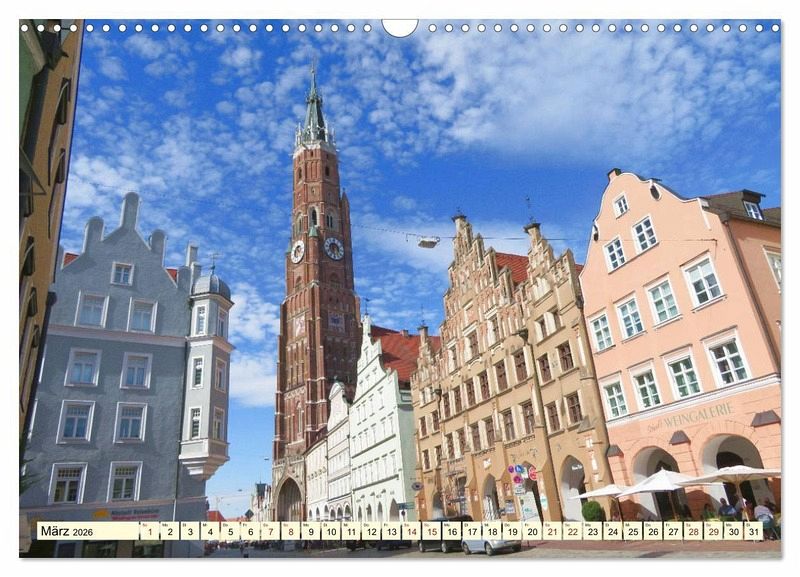Click the church tower clock face
The height and width of the screenshot is (577, 800).
pyautogui.click(x=333, y=248)
